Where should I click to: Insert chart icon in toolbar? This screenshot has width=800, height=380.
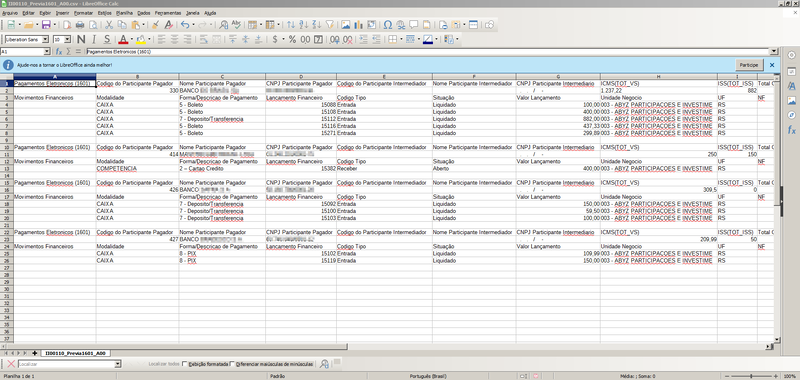(358, 24)
